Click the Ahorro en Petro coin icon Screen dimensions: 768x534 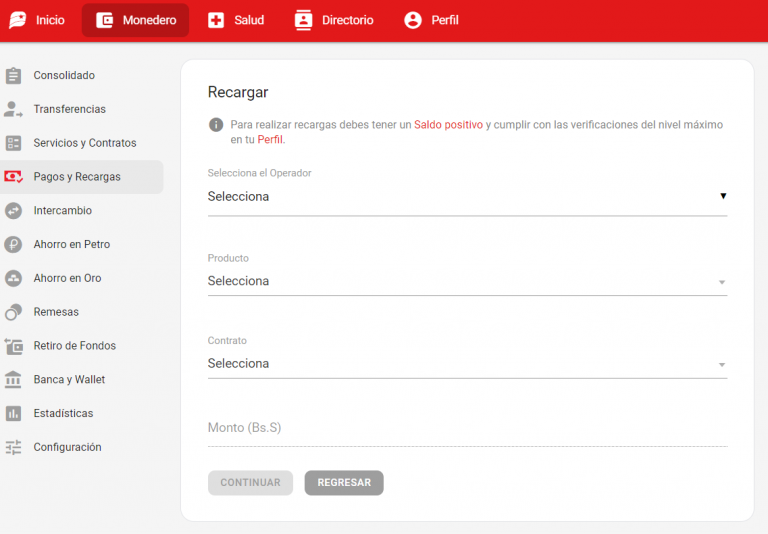tap(13, 244)
